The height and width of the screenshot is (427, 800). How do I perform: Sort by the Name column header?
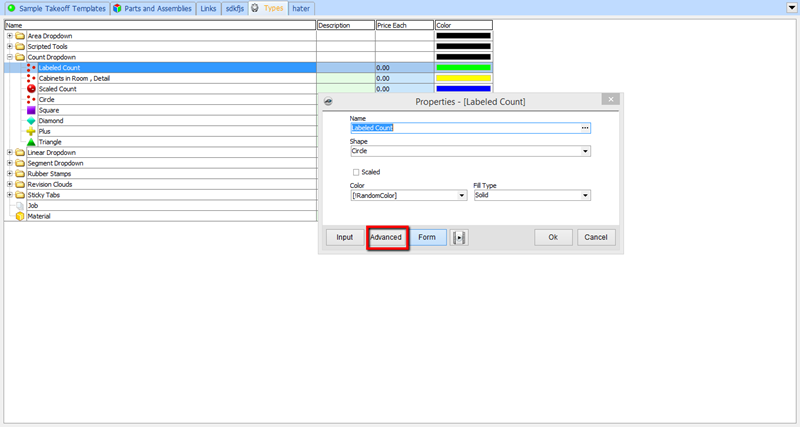tap(160, 25)
